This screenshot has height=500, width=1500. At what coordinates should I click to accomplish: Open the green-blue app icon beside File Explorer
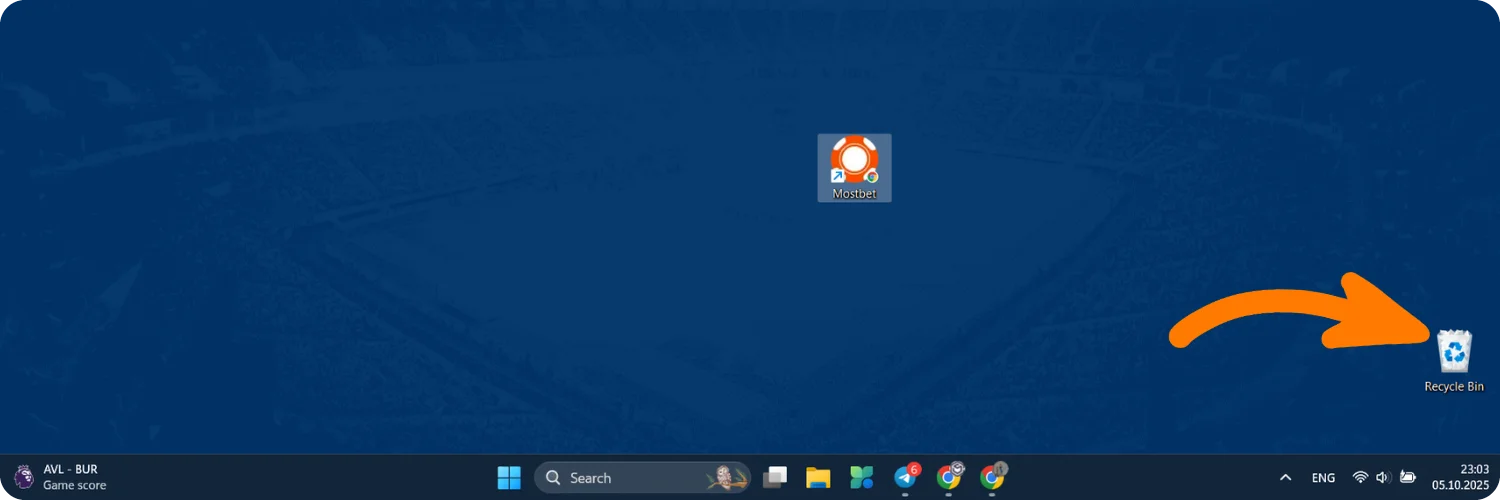point(862,478)
